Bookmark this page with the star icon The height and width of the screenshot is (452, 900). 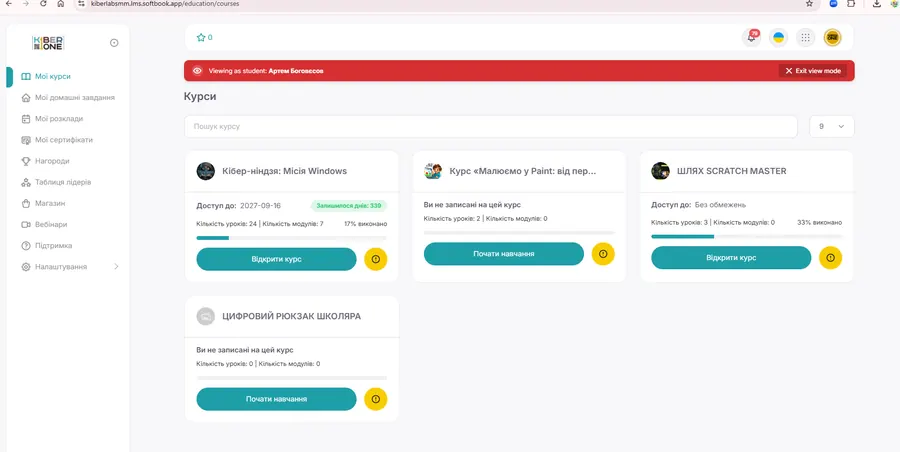pyautogui.click(x=809, y=3)
